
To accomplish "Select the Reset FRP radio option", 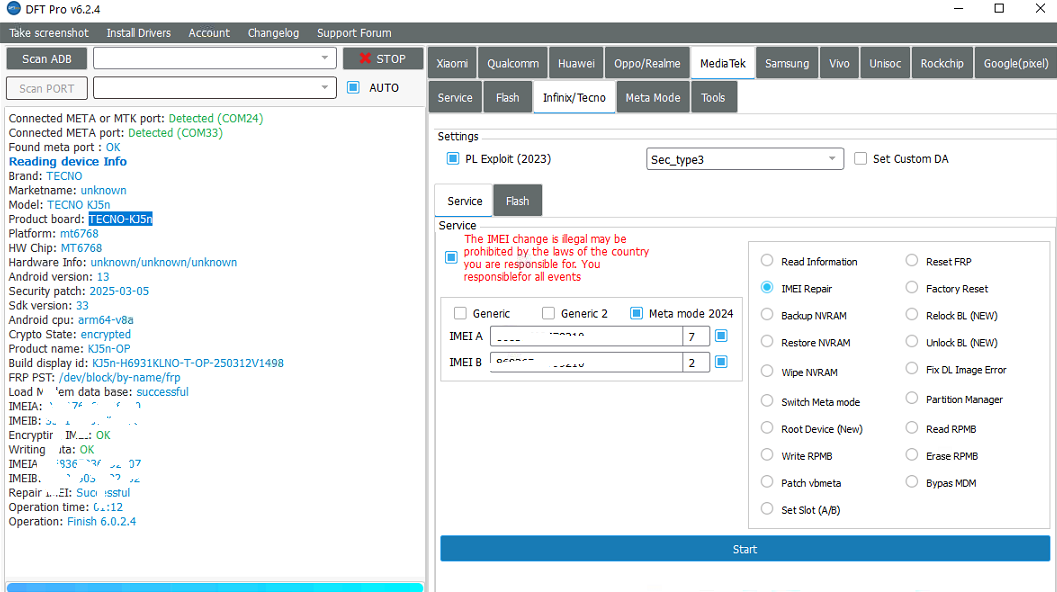I will (911, 260).
